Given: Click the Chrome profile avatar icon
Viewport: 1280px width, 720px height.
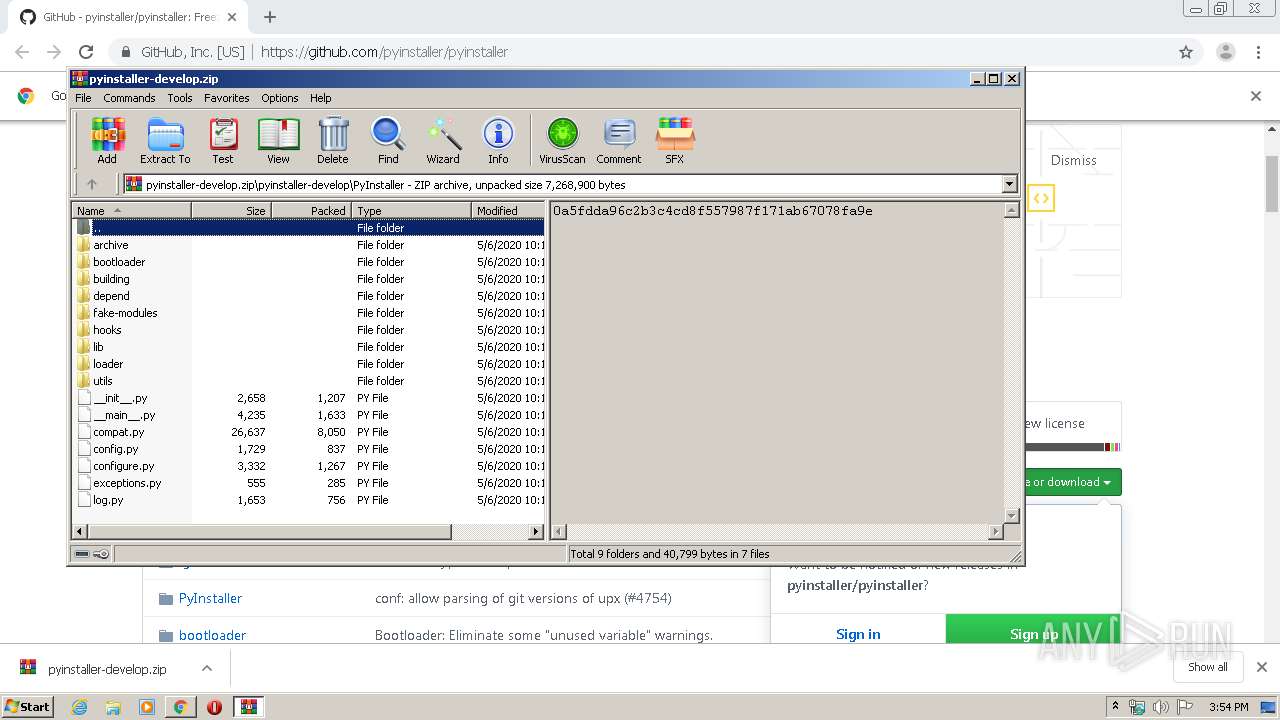Looking at the screenshot, I should tap(1225, 52).
